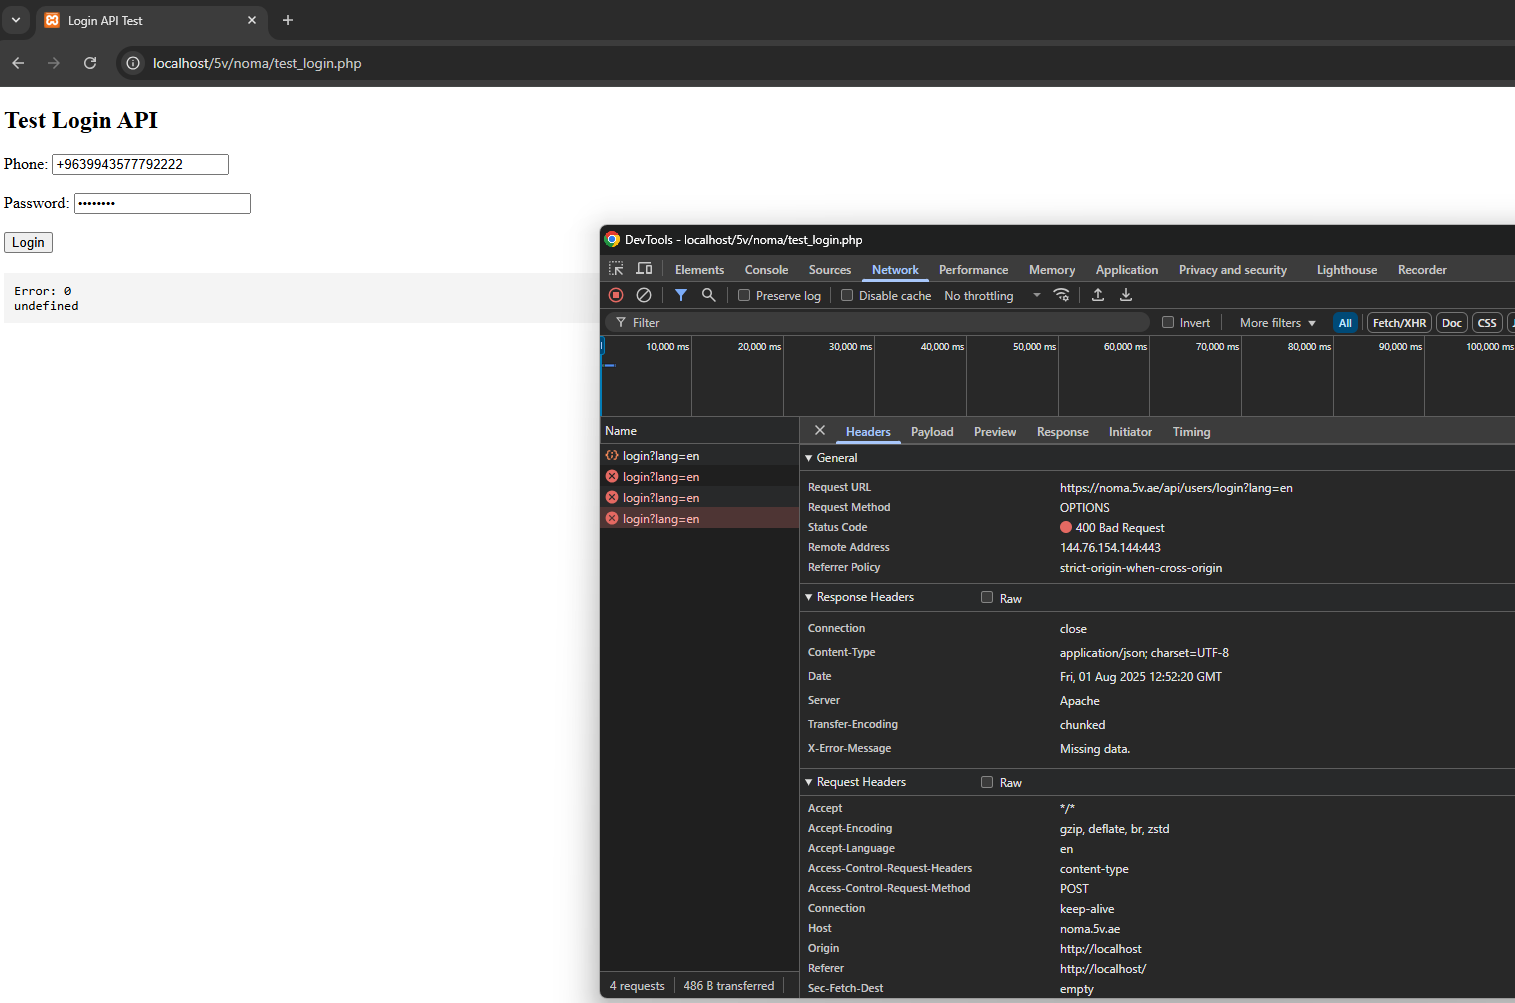Open network search magnifier
The image size is (1515, 1003).
click(708, 295)
